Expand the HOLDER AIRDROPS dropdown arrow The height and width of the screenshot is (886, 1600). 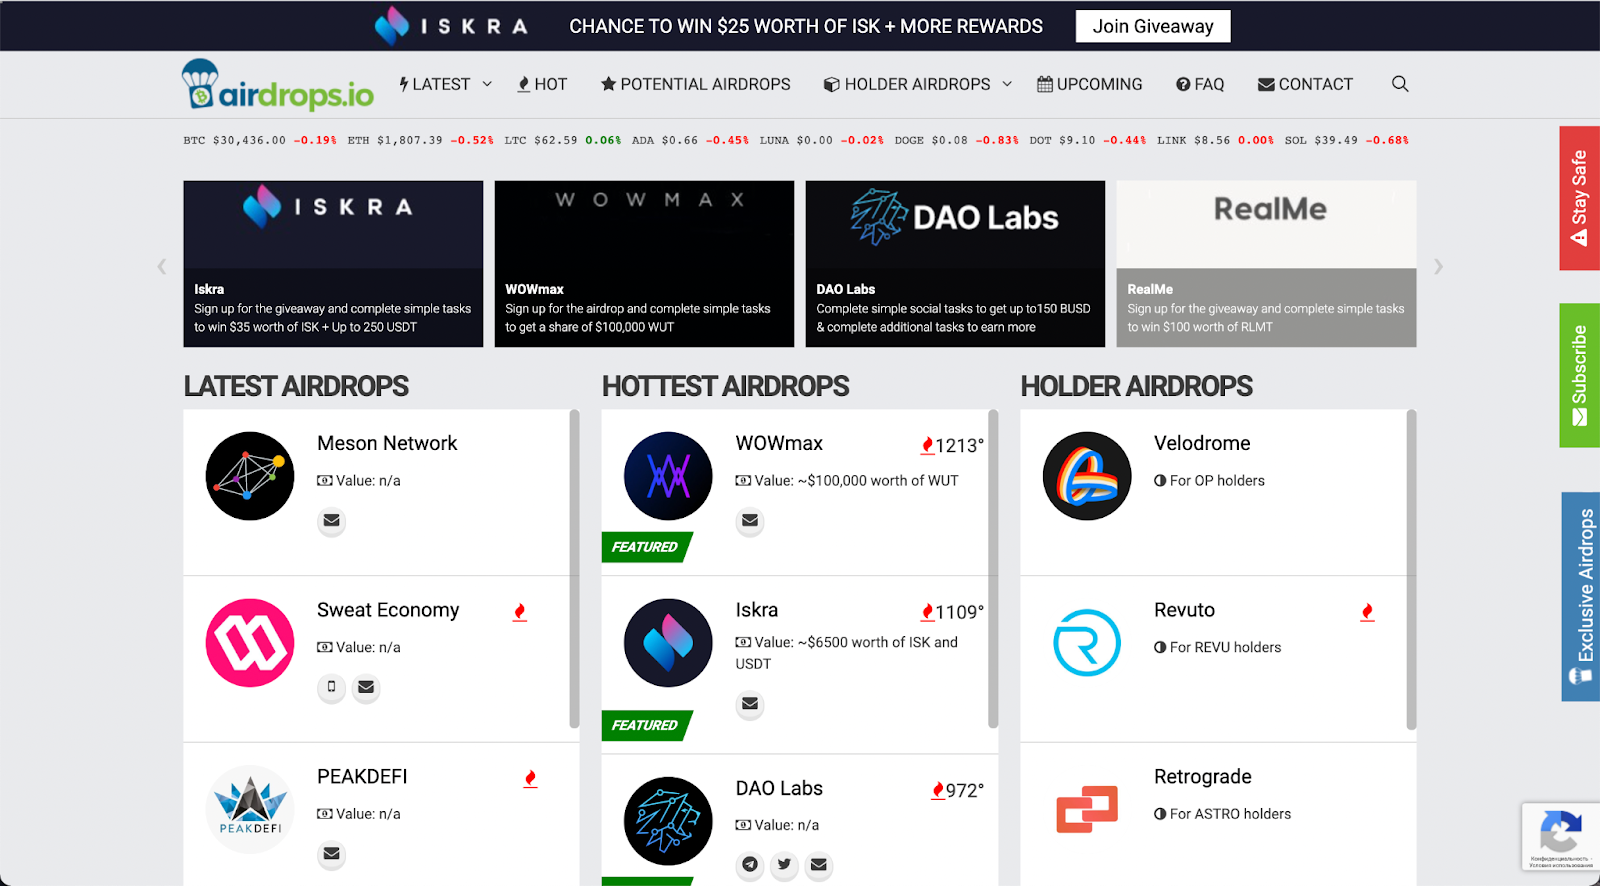(1007, 84)
